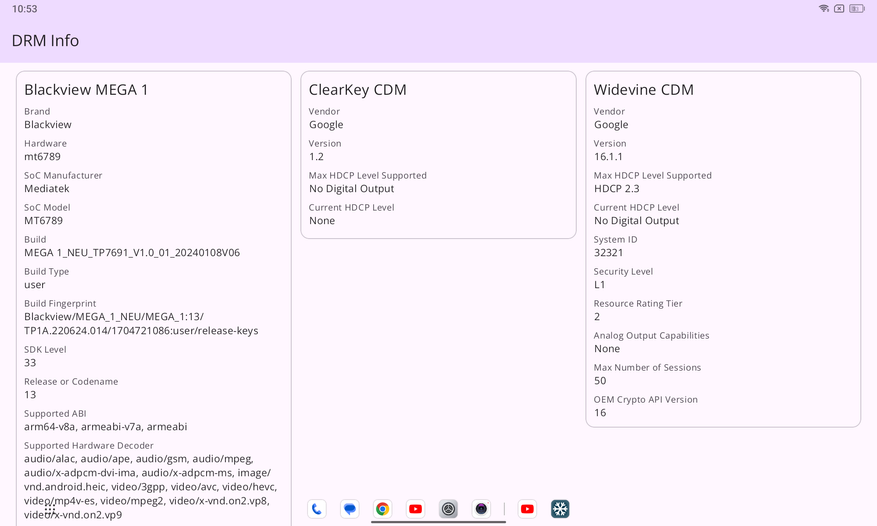The image size is (877, 526).
Task: Click the SoC Model value MT6789
Action: [x=44, y=220]
